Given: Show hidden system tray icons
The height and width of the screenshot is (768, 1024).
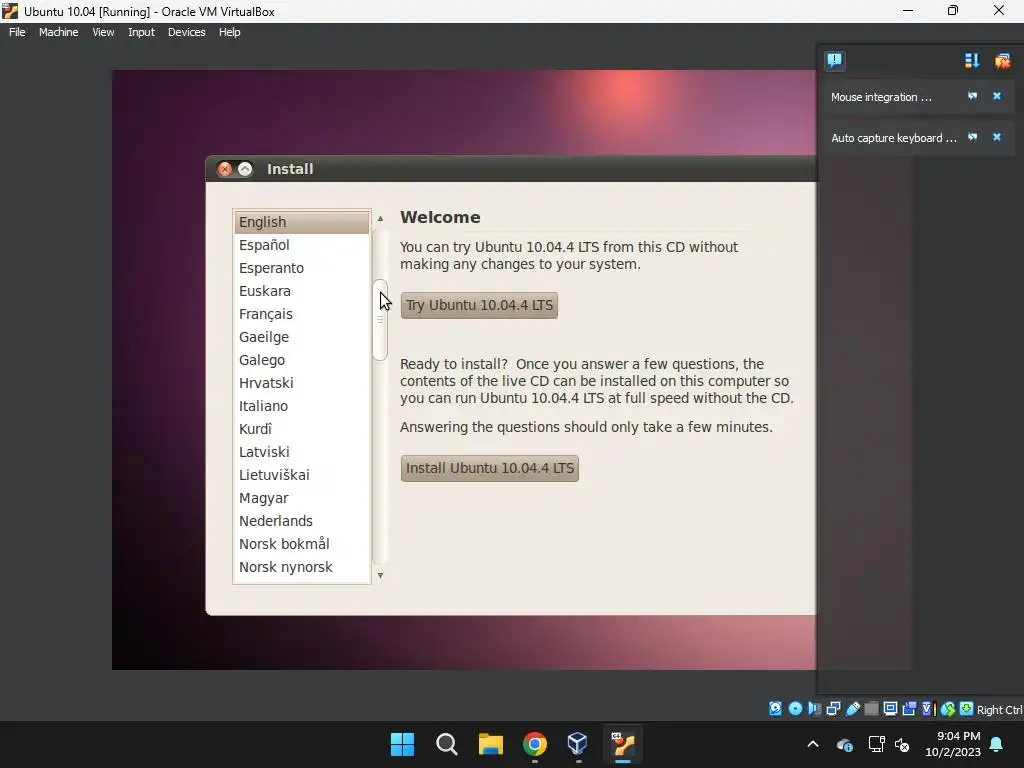Looking at the screenshot, I should 812,744.
